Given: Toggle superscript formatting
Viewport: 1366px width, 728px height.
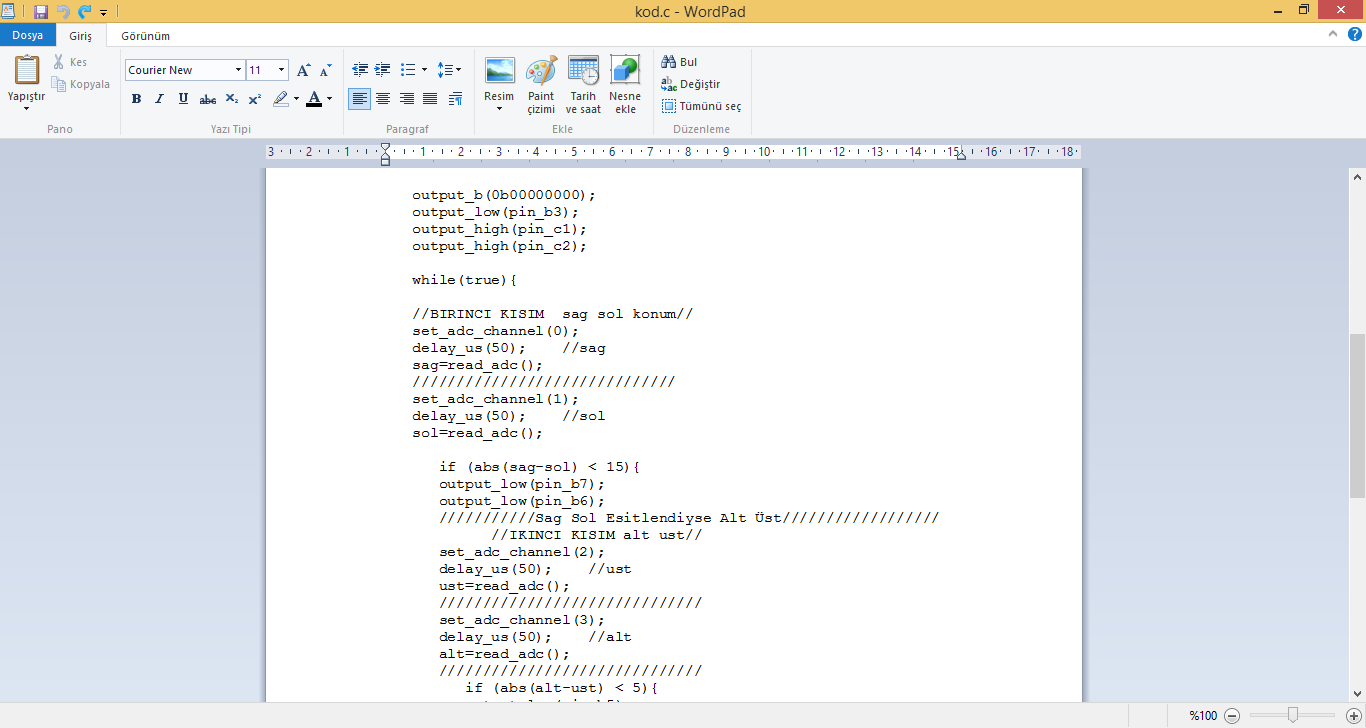Looking at the screenshot, I should click(x=255, y=99).
